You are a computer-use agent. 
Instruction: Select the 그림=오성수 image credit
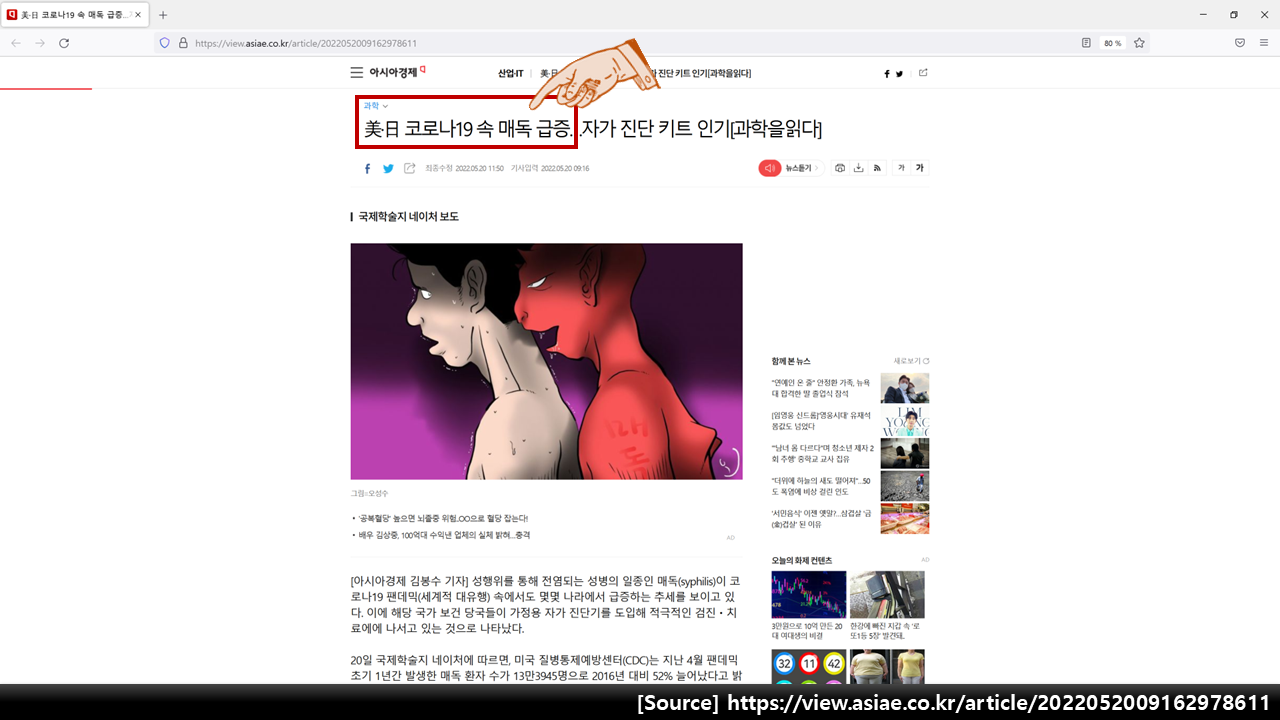(x=369, y=493)
